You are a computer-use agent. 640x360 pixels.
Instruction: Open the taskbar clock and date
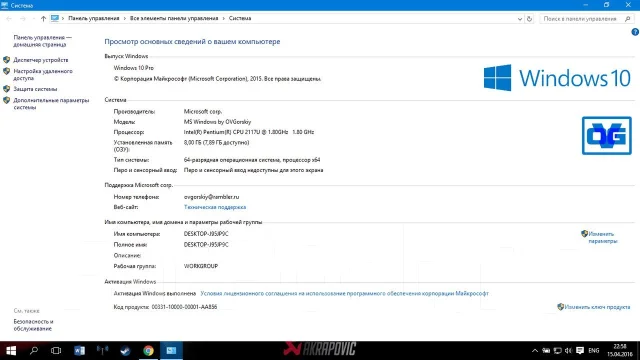click(x=620, y=351)
